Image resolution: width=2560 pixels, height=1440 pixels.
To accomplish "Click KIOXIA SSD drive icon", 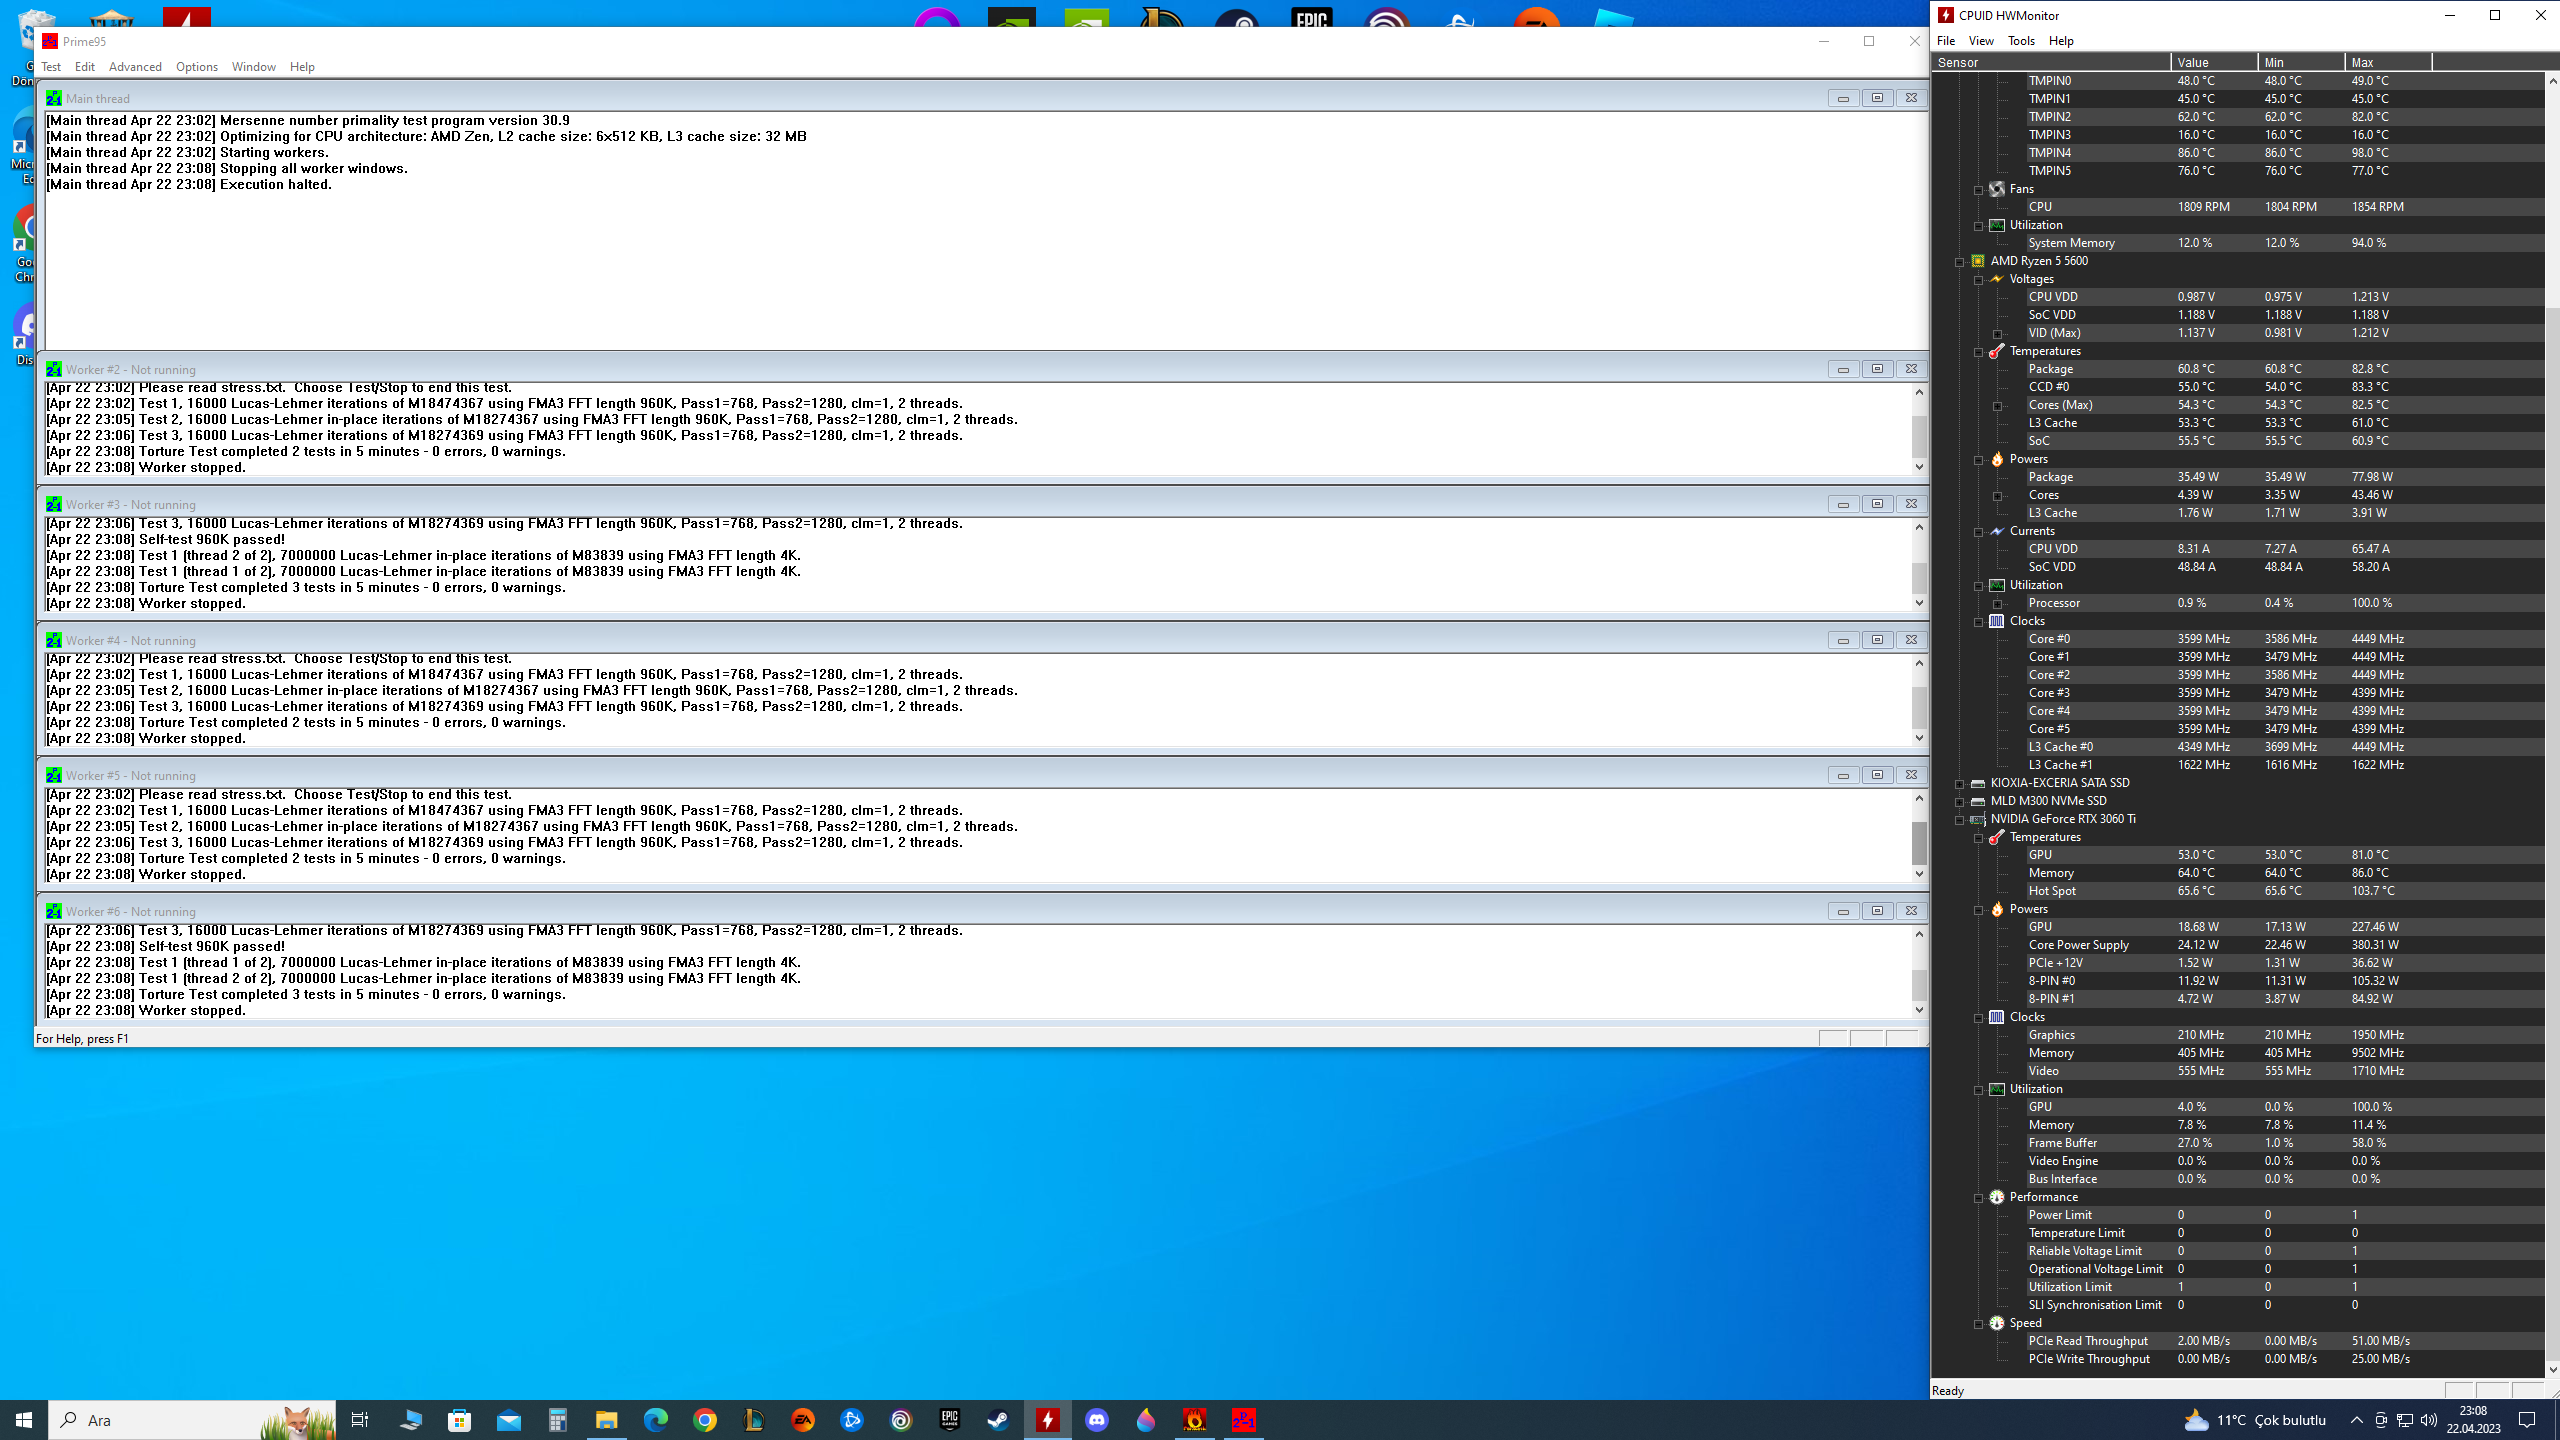I will pos(1978,783).
